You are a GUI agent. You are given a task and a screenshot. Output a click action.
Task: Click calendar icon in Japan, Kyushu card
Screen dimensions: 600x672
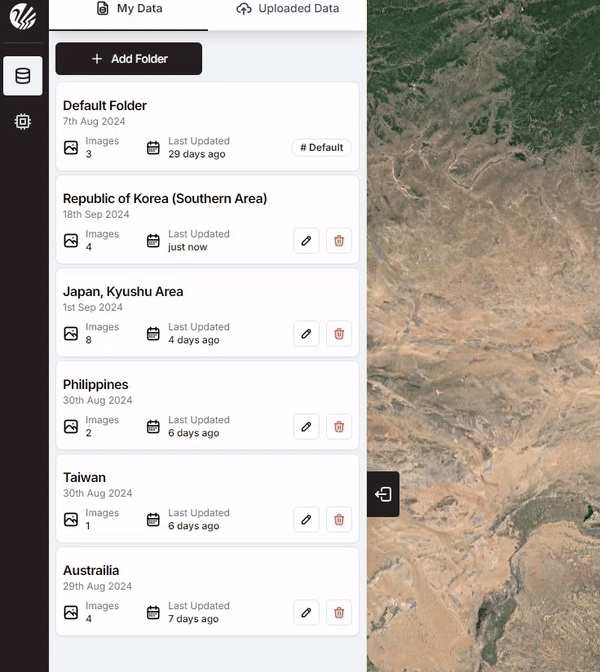153,334
